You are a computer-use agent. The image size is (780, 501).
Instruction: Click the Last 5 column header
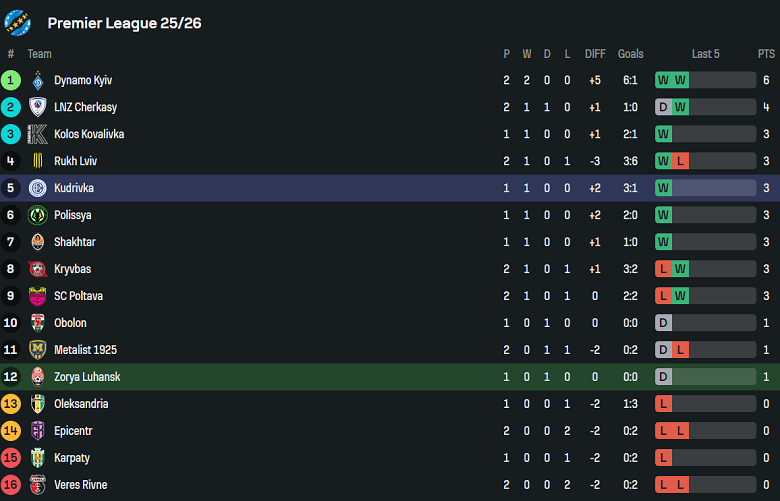coord(705,54)
